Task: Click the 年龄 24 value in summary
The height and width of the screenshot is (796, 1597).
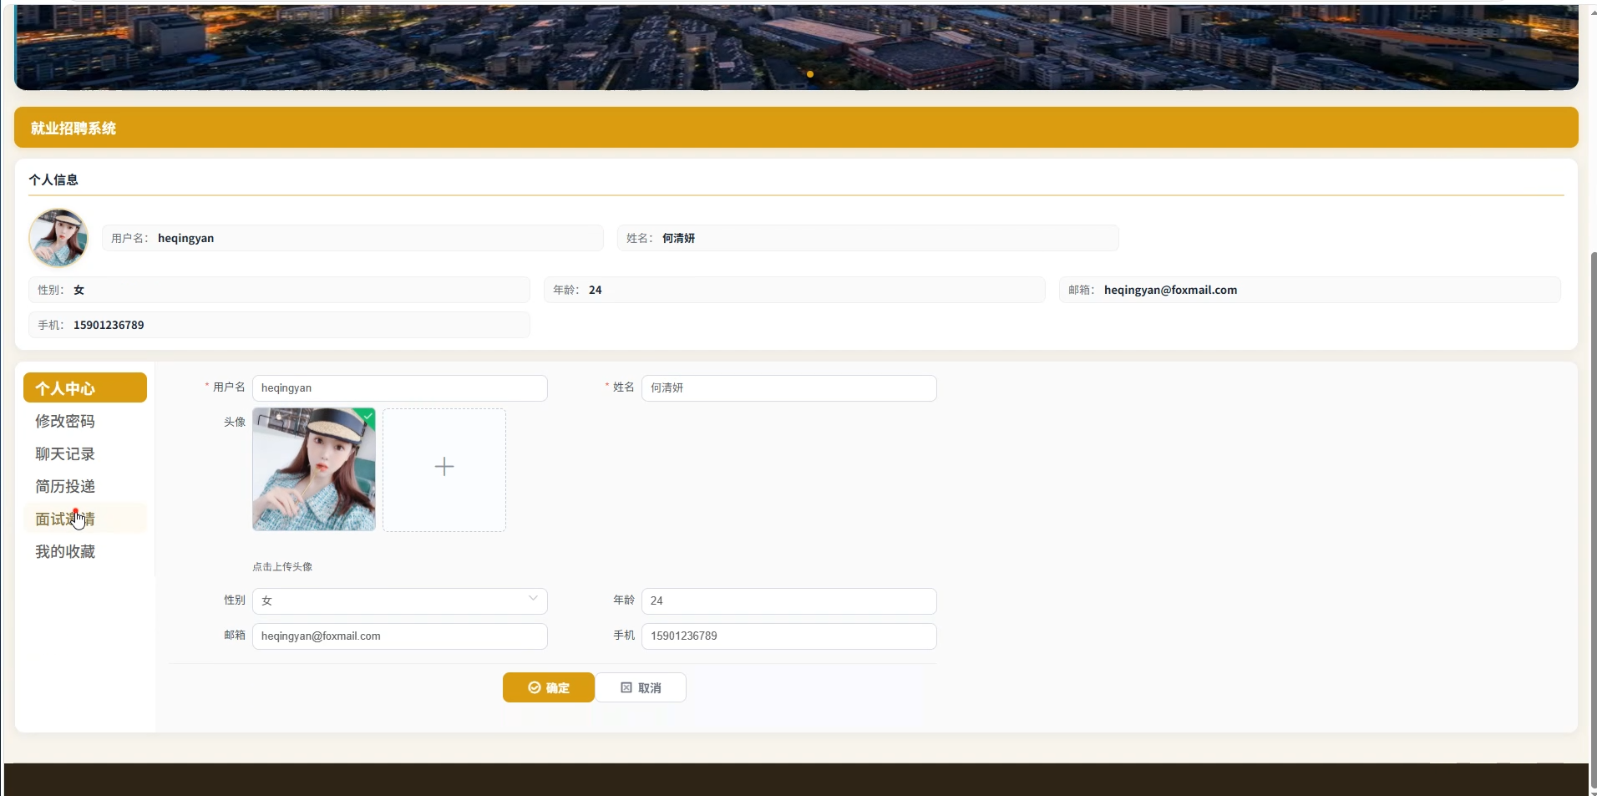Action: 595,290
